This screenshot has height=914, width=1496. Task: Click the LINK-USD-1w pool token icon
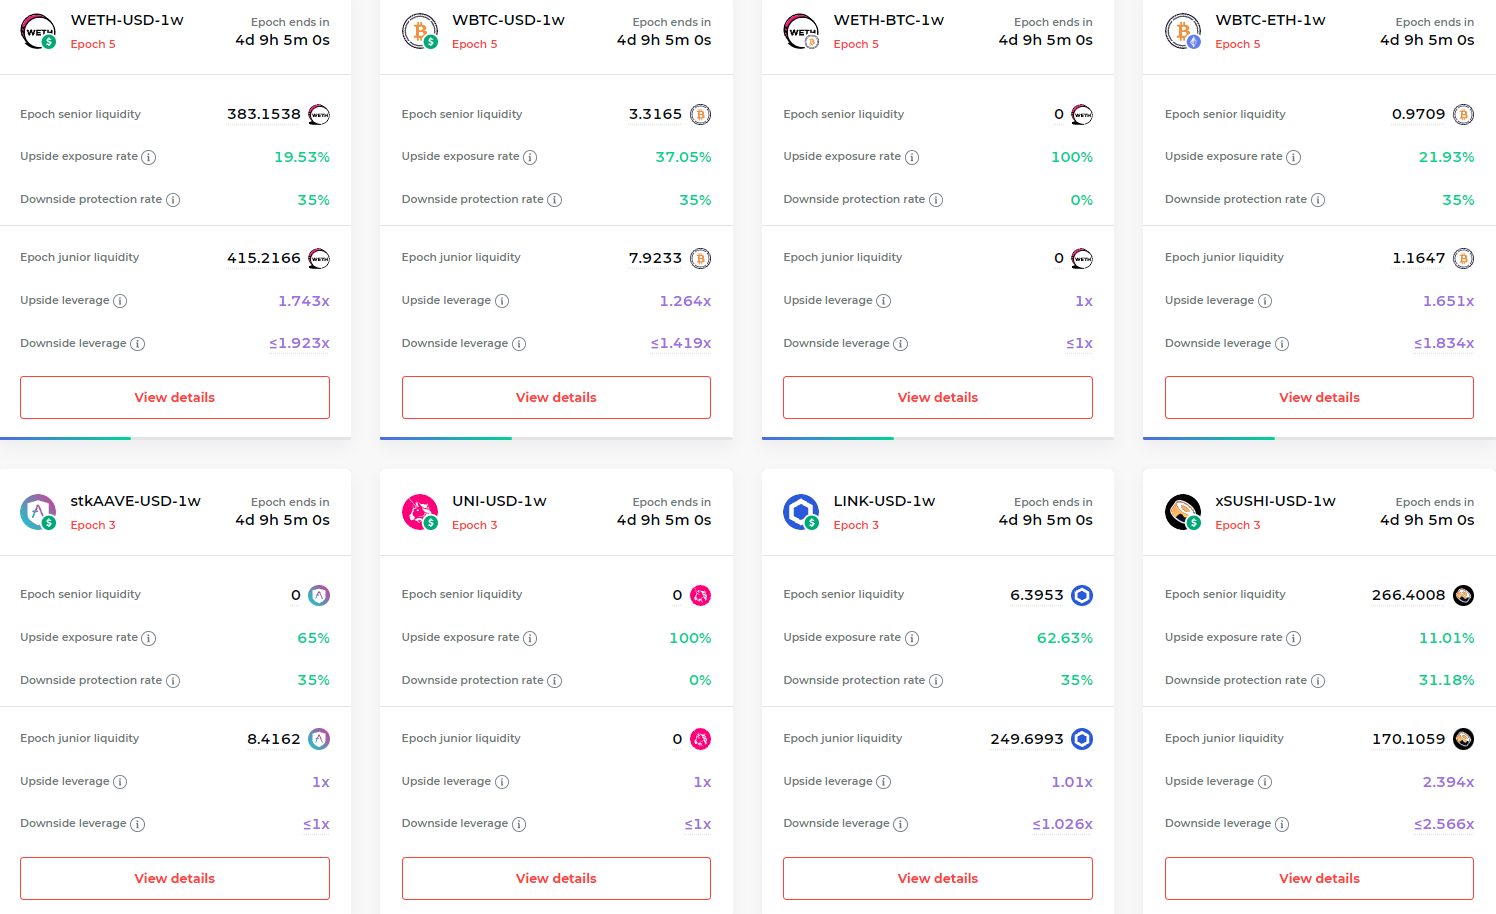click(802, 512)
